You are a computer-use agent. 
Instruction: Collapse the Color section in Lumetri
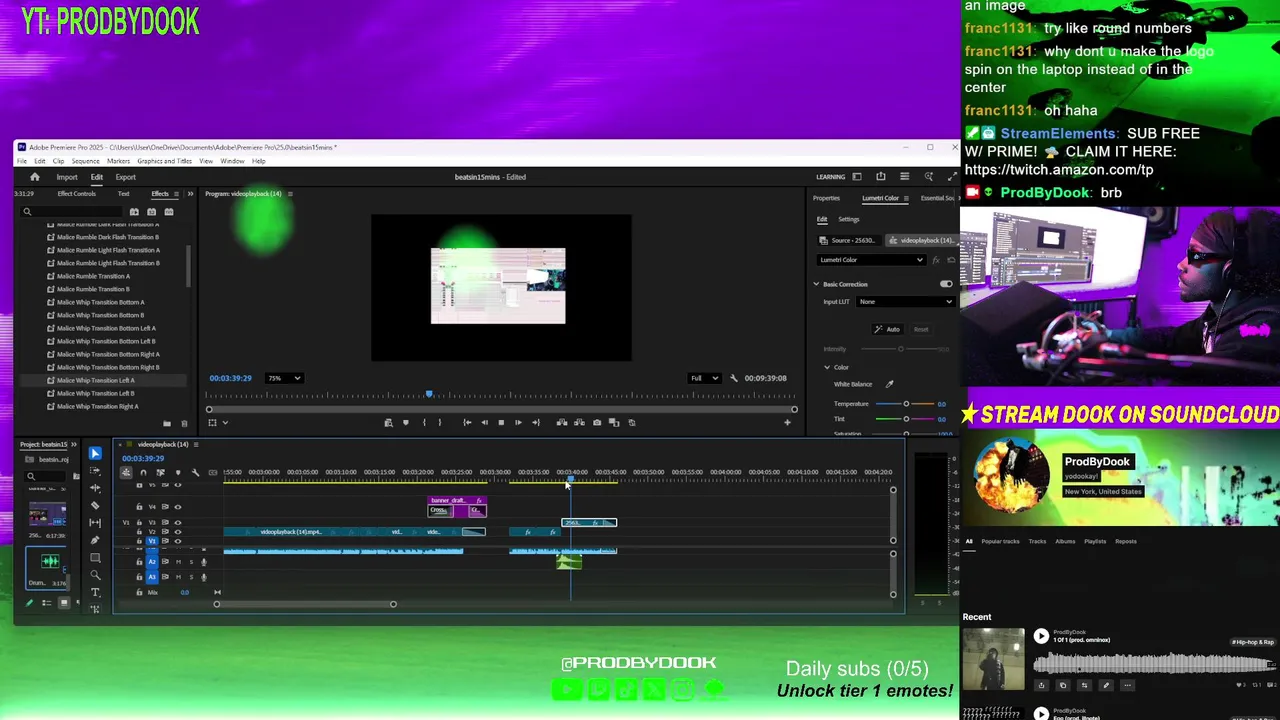(x=827, y=367)
